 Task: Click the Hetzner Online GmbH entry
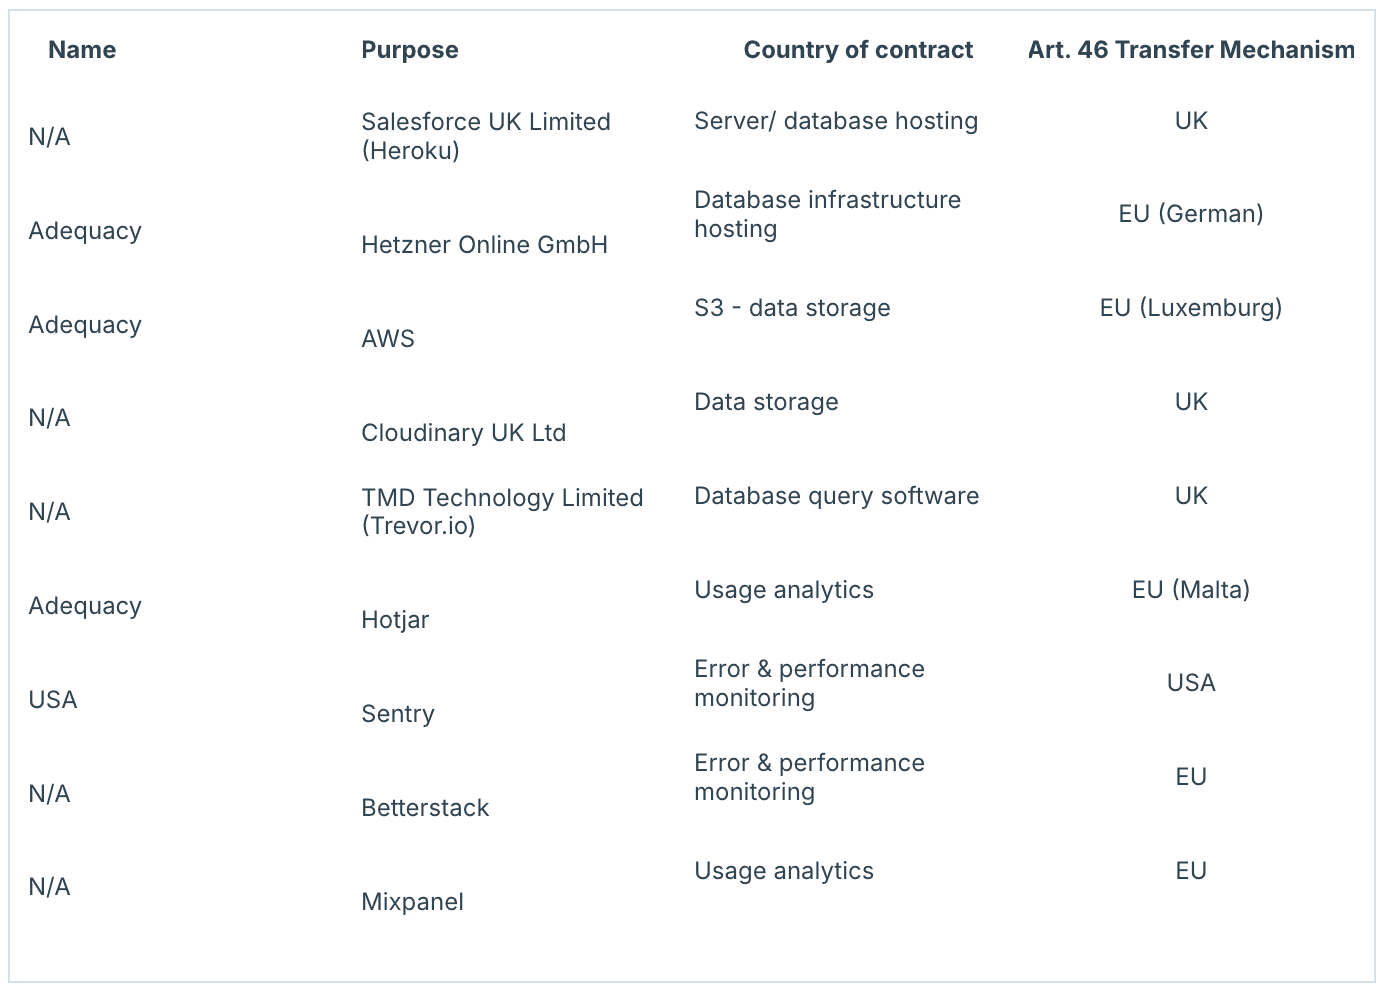click(x=484, y=245)
